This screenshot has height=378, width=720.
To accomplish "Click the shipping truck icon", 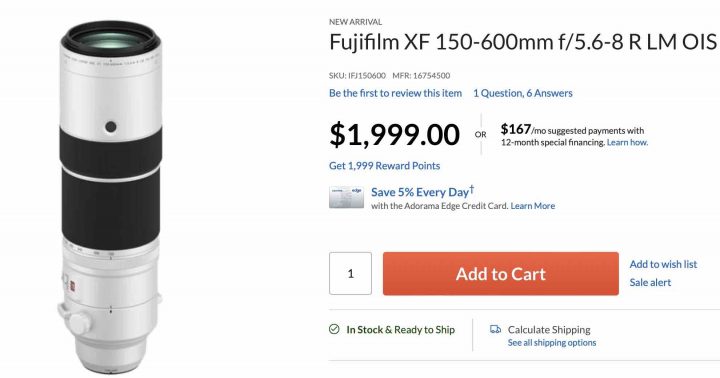I will point(495,329).
